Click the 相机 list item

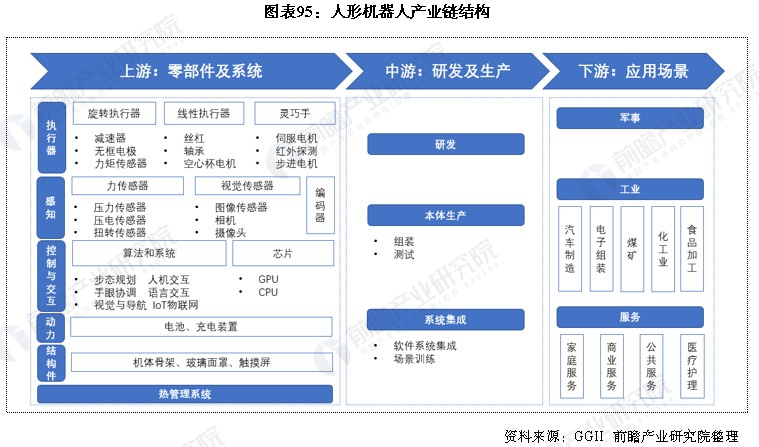coord(225,220)
